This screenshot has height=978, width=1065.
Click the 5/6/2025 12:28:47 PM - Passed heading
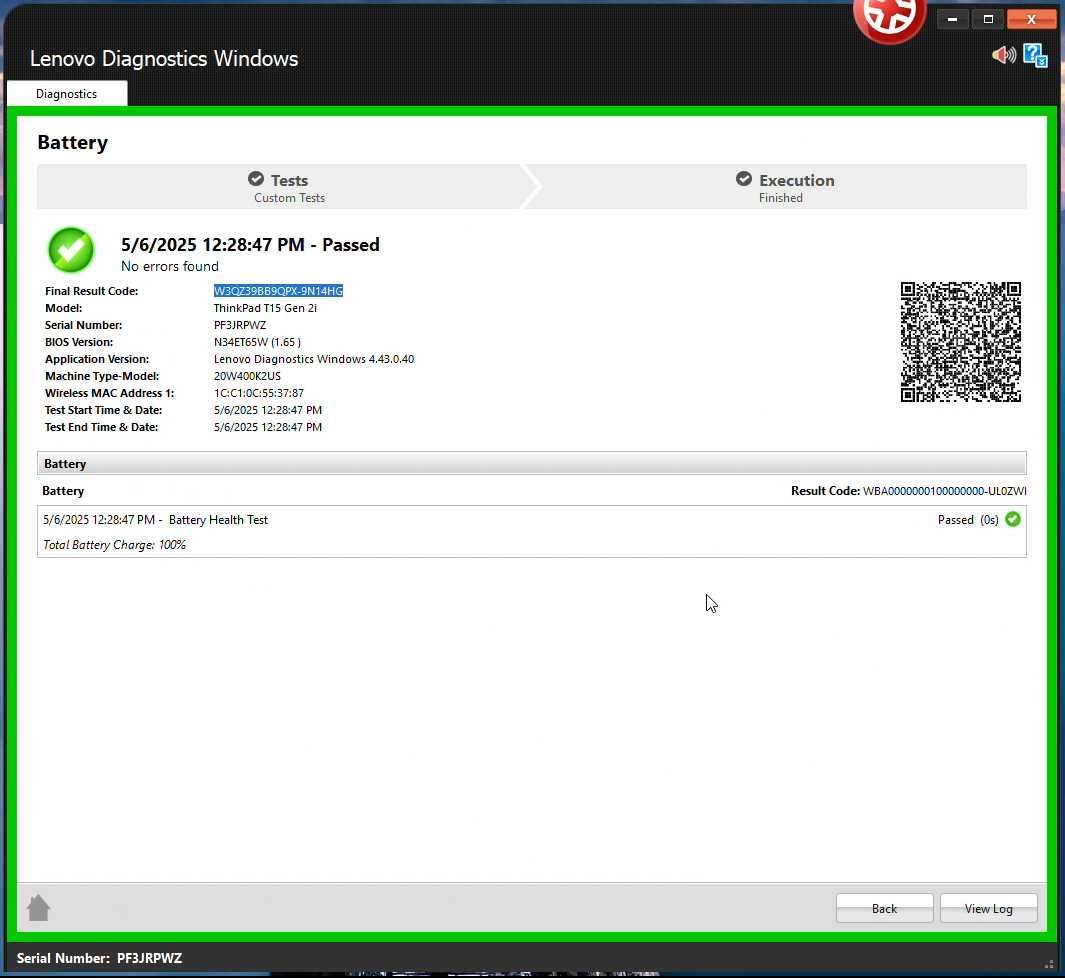pos(250,244)
